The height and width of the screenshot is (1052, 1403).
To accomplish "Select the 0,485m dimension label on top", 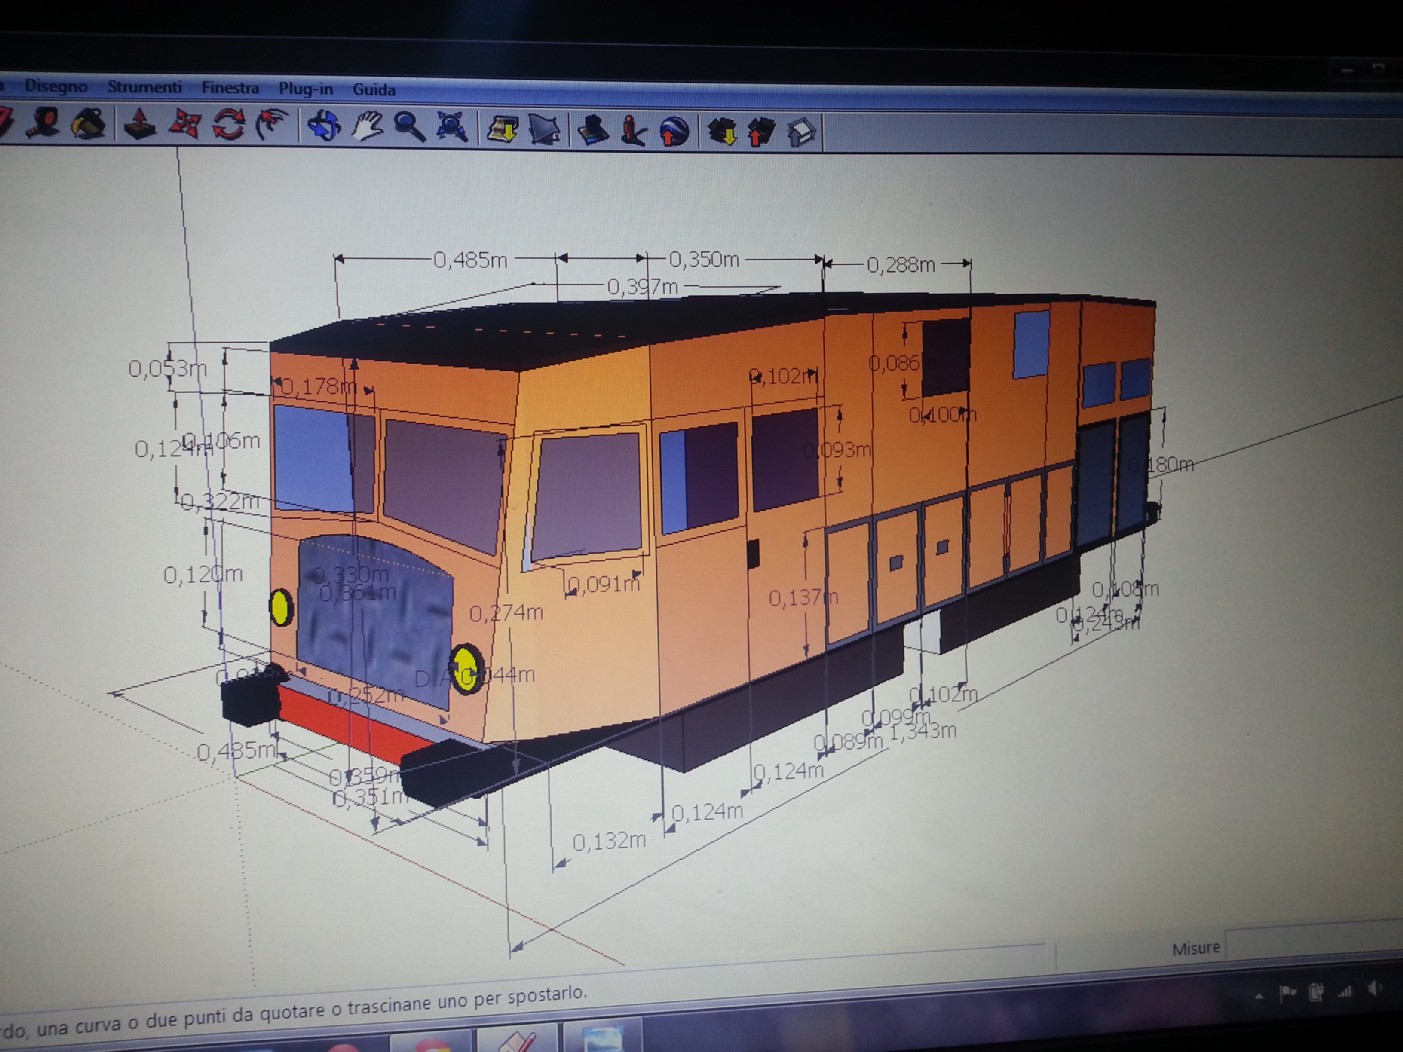I will 470,260.
